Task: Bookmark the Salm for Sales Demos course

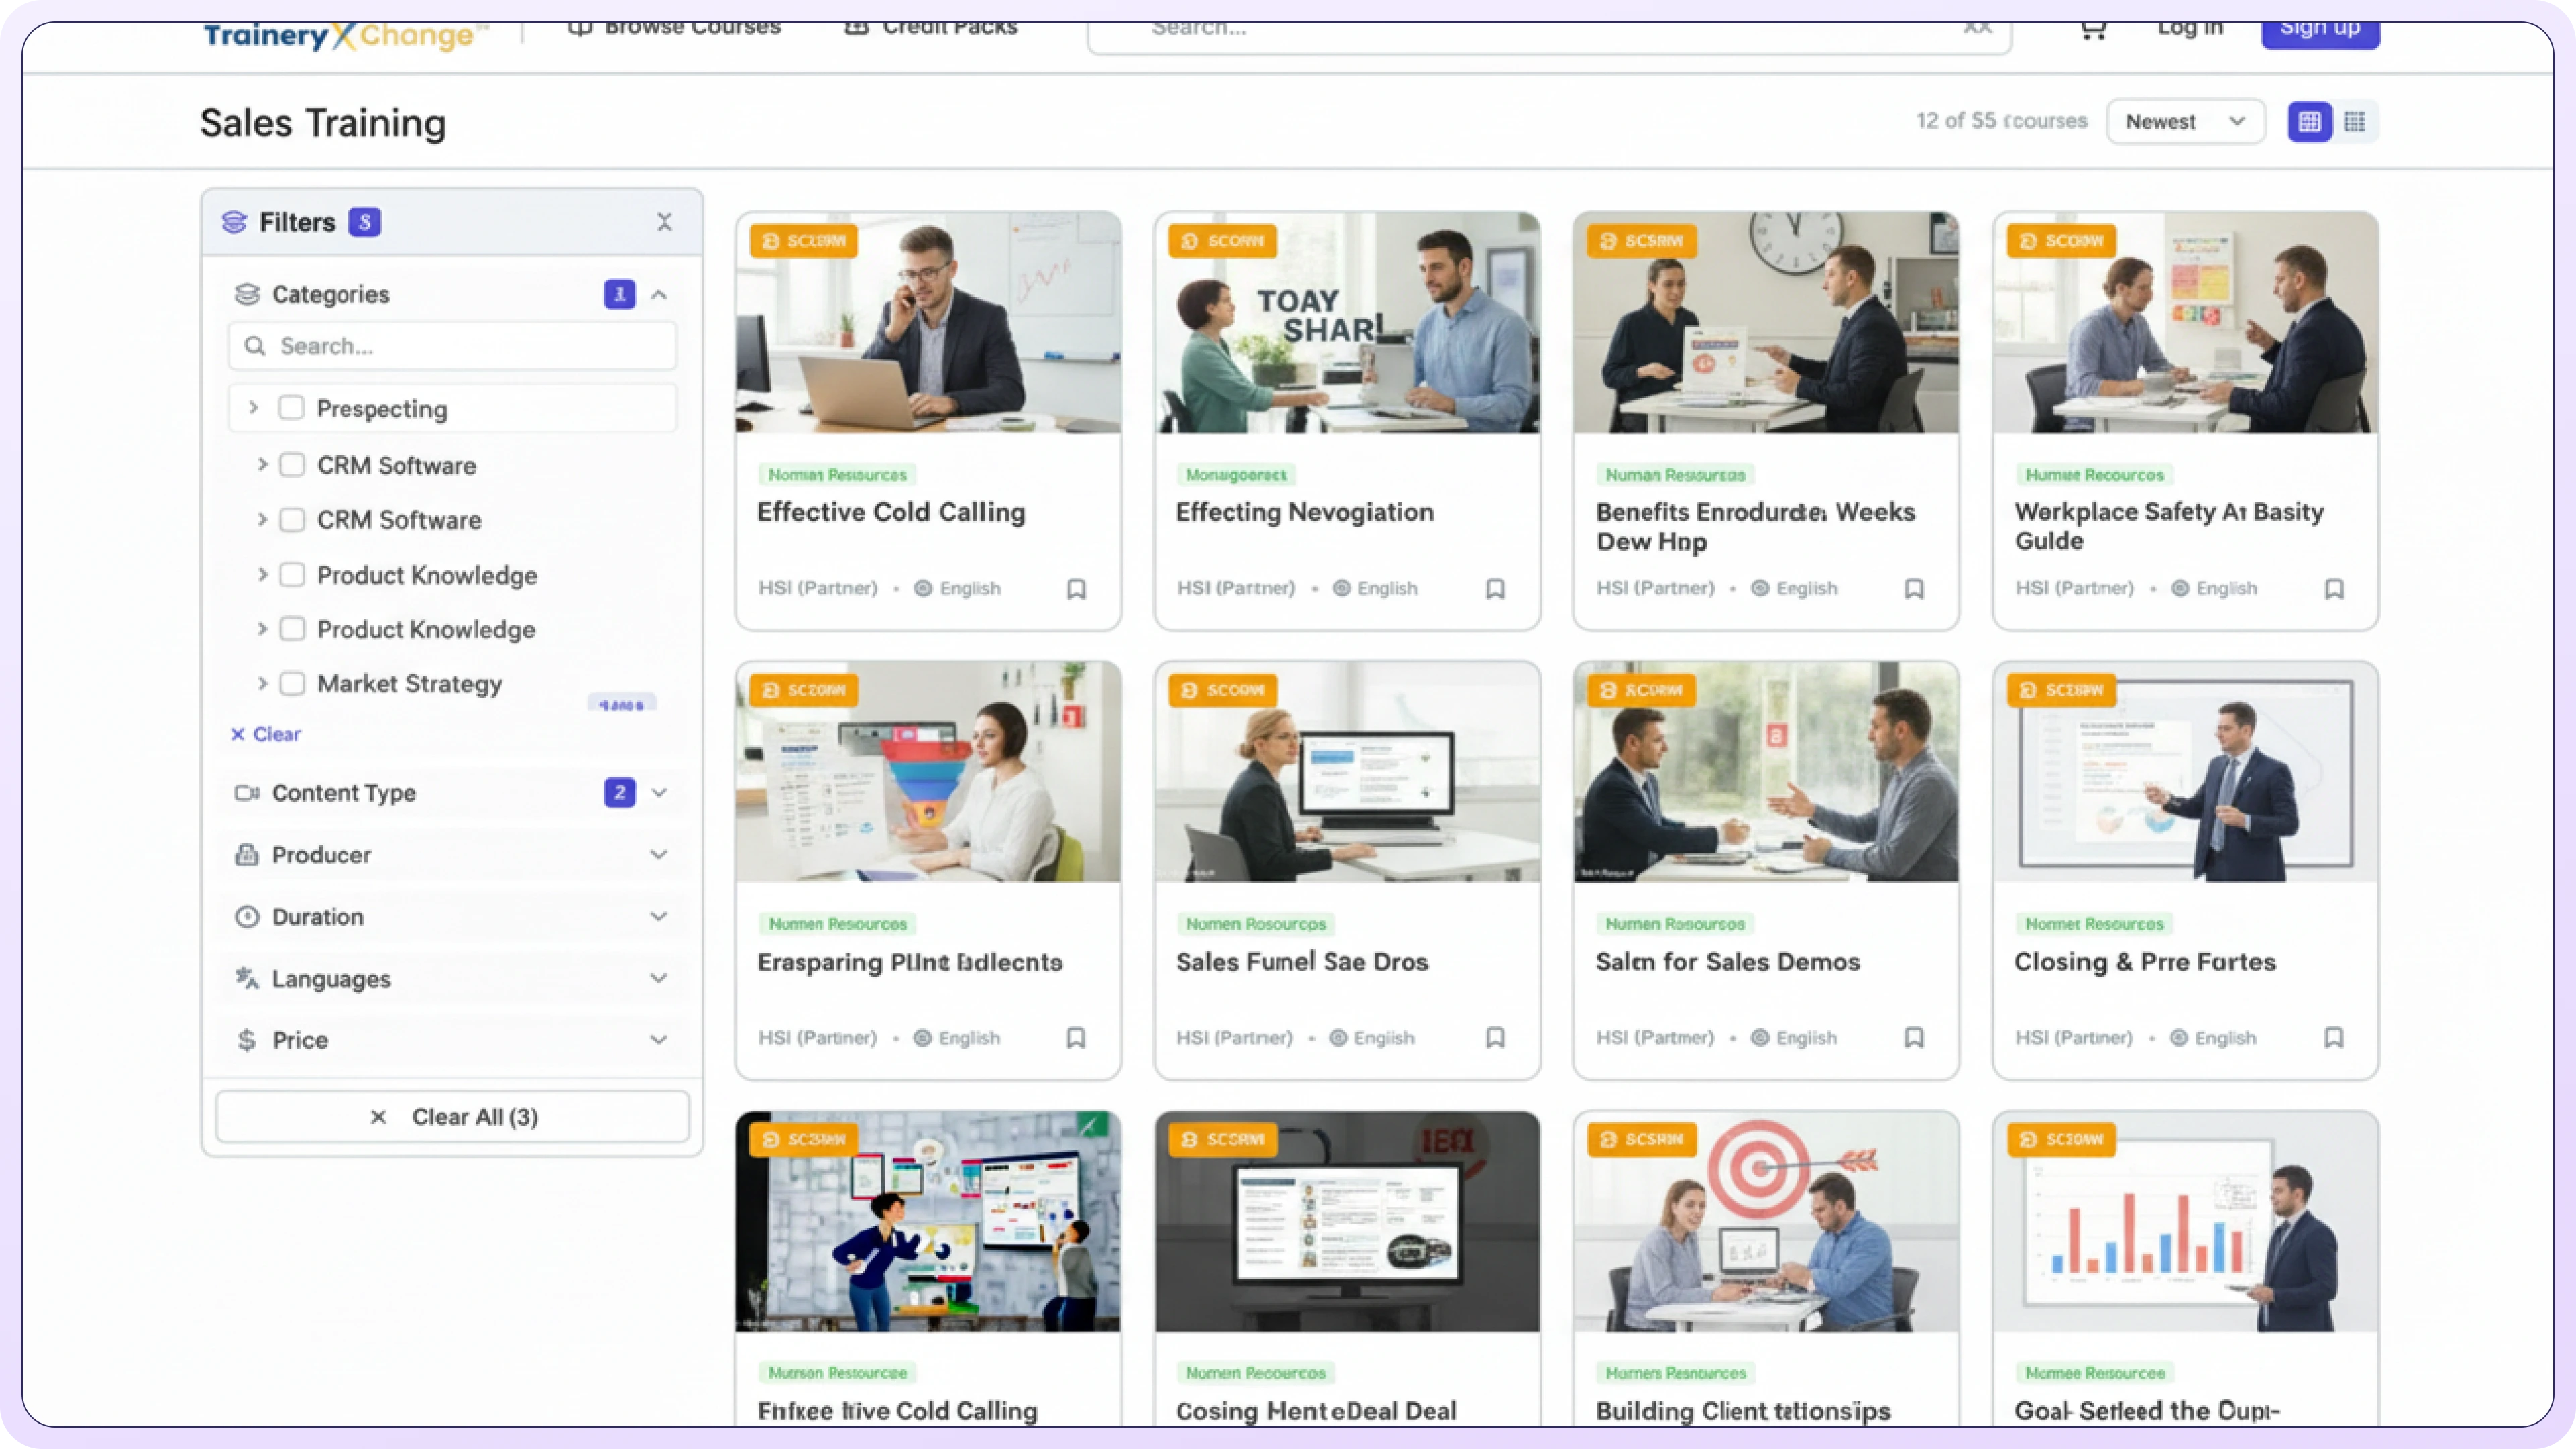Action: click(x=1915, y=1038)
